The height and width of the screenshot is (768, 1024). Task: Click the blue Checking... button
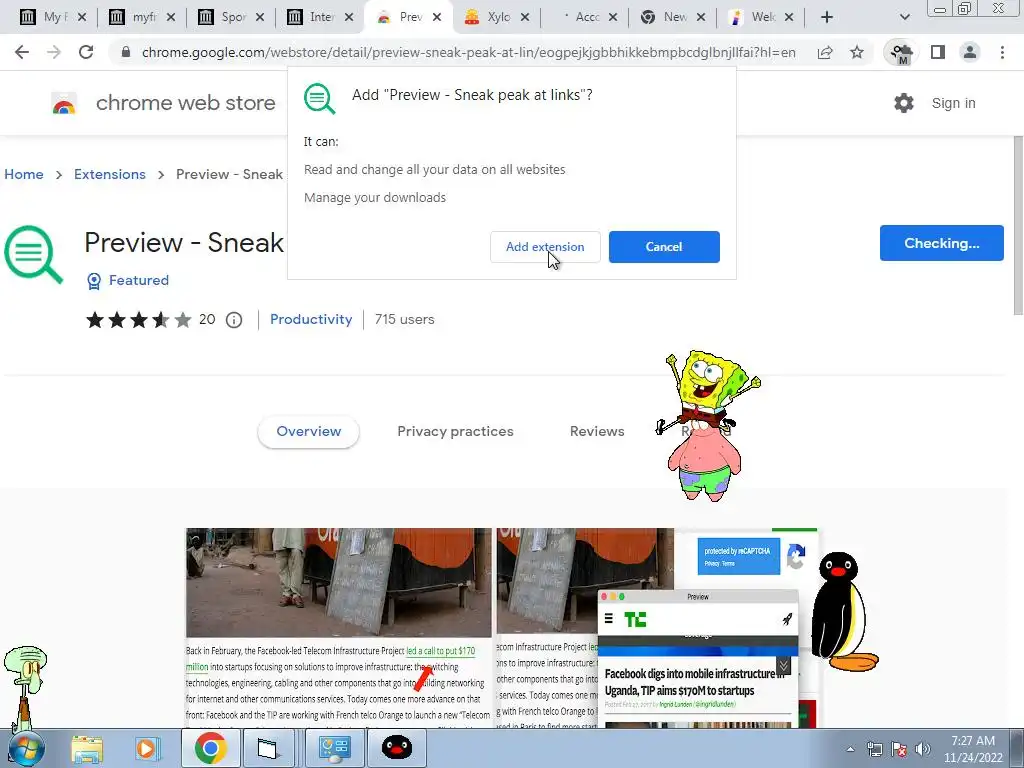click(941, 243)
